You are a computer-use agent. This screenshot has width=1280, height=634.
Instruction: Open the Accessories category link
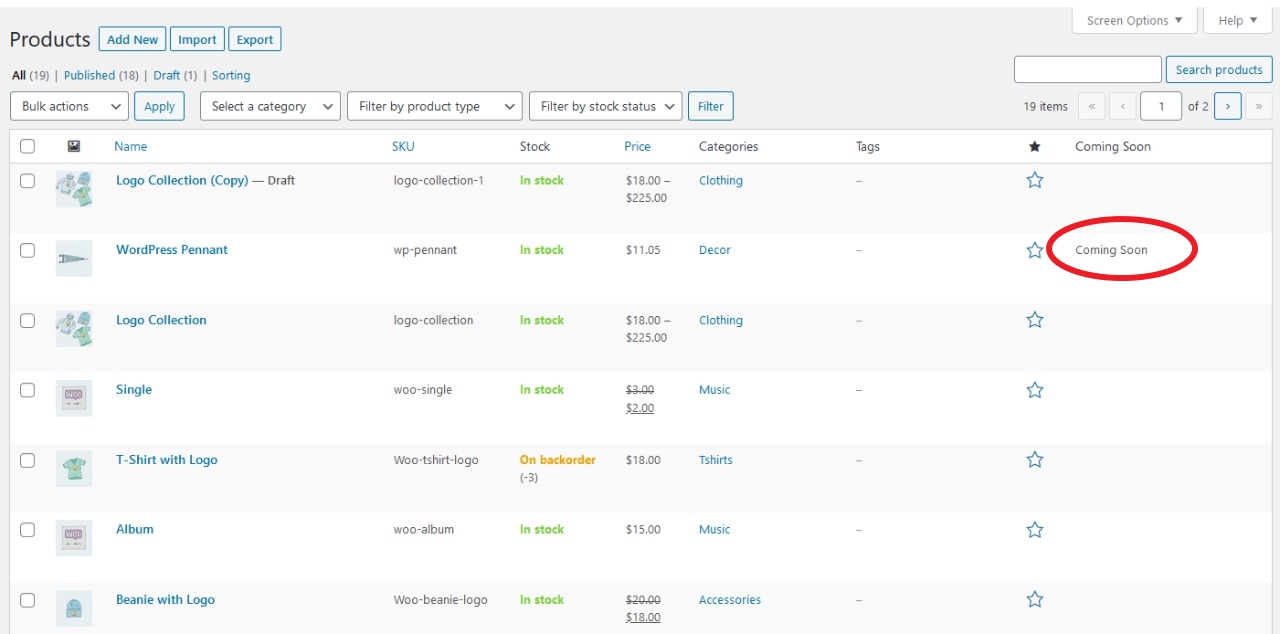tap(730, 600)
